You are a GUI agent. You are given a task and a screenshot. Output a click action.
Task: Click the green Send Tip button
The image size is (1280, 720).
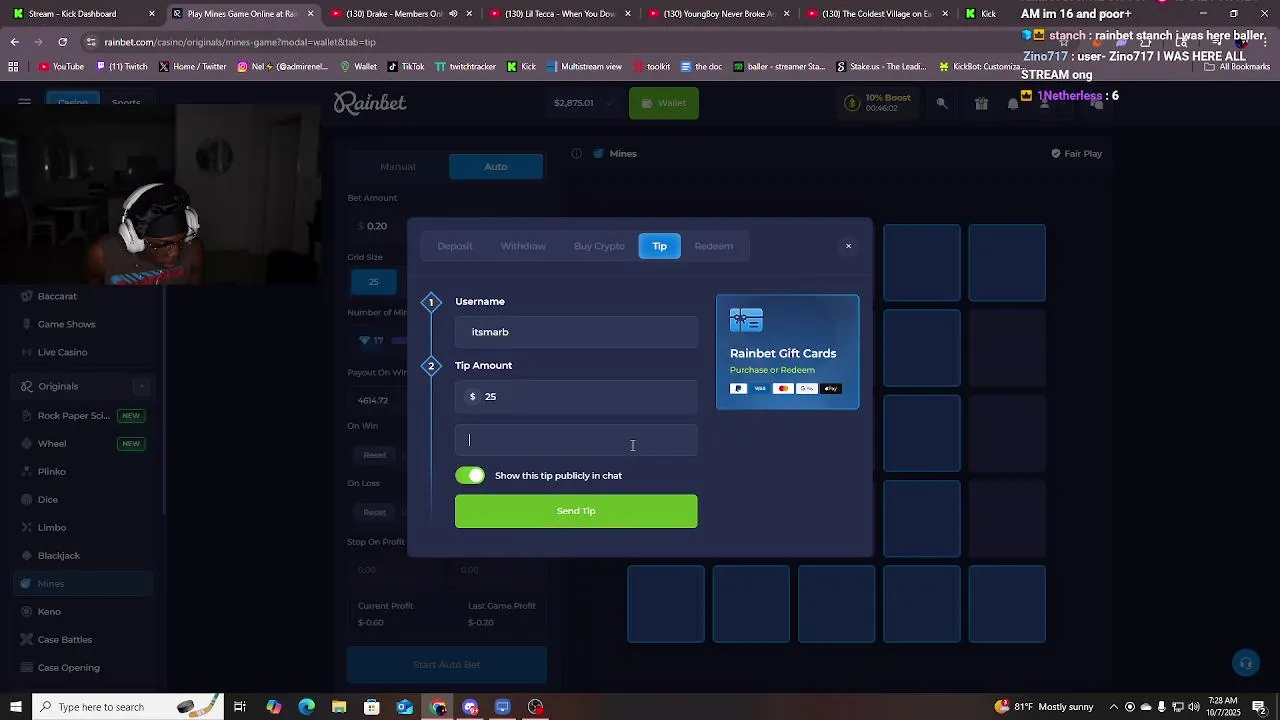pos(576,511)
